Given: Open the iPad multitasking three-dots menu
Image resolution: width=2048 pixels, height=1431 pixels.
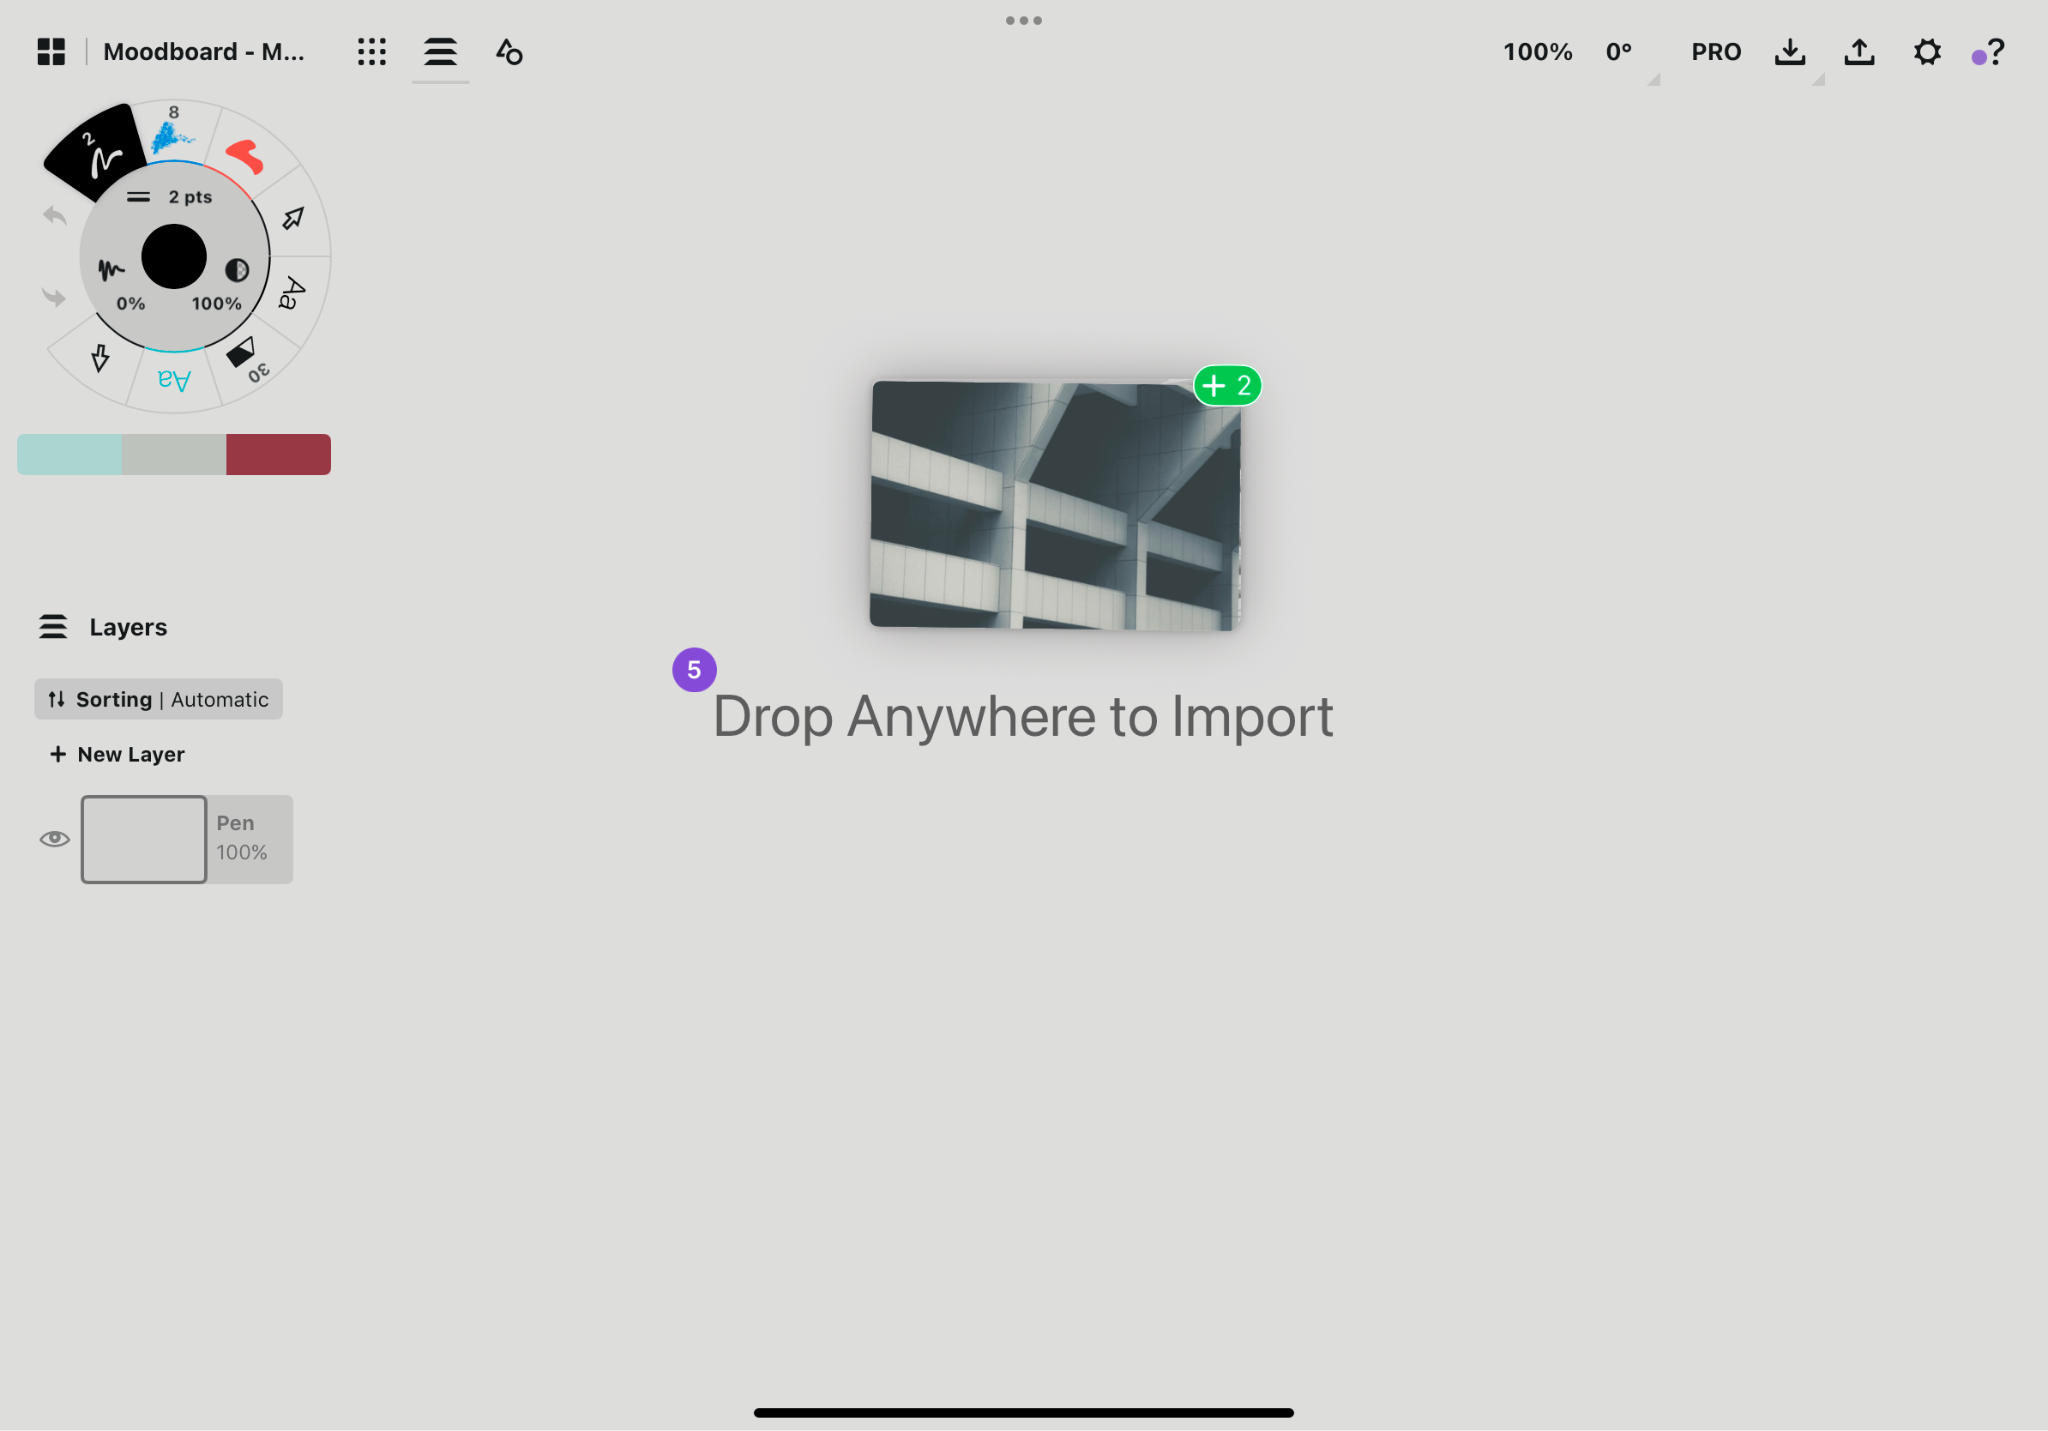Looking at the screenshot, I should pyautogui.click(x=1024, y=20).
